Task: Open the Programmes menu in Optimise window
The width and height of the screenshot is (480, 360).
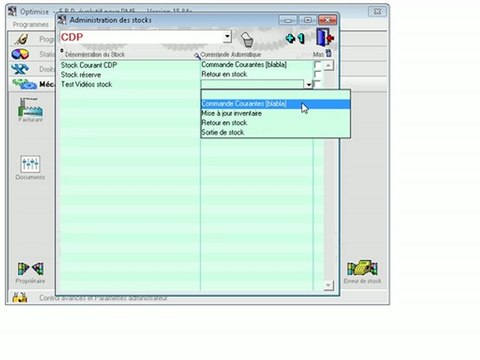Action: 31,24
